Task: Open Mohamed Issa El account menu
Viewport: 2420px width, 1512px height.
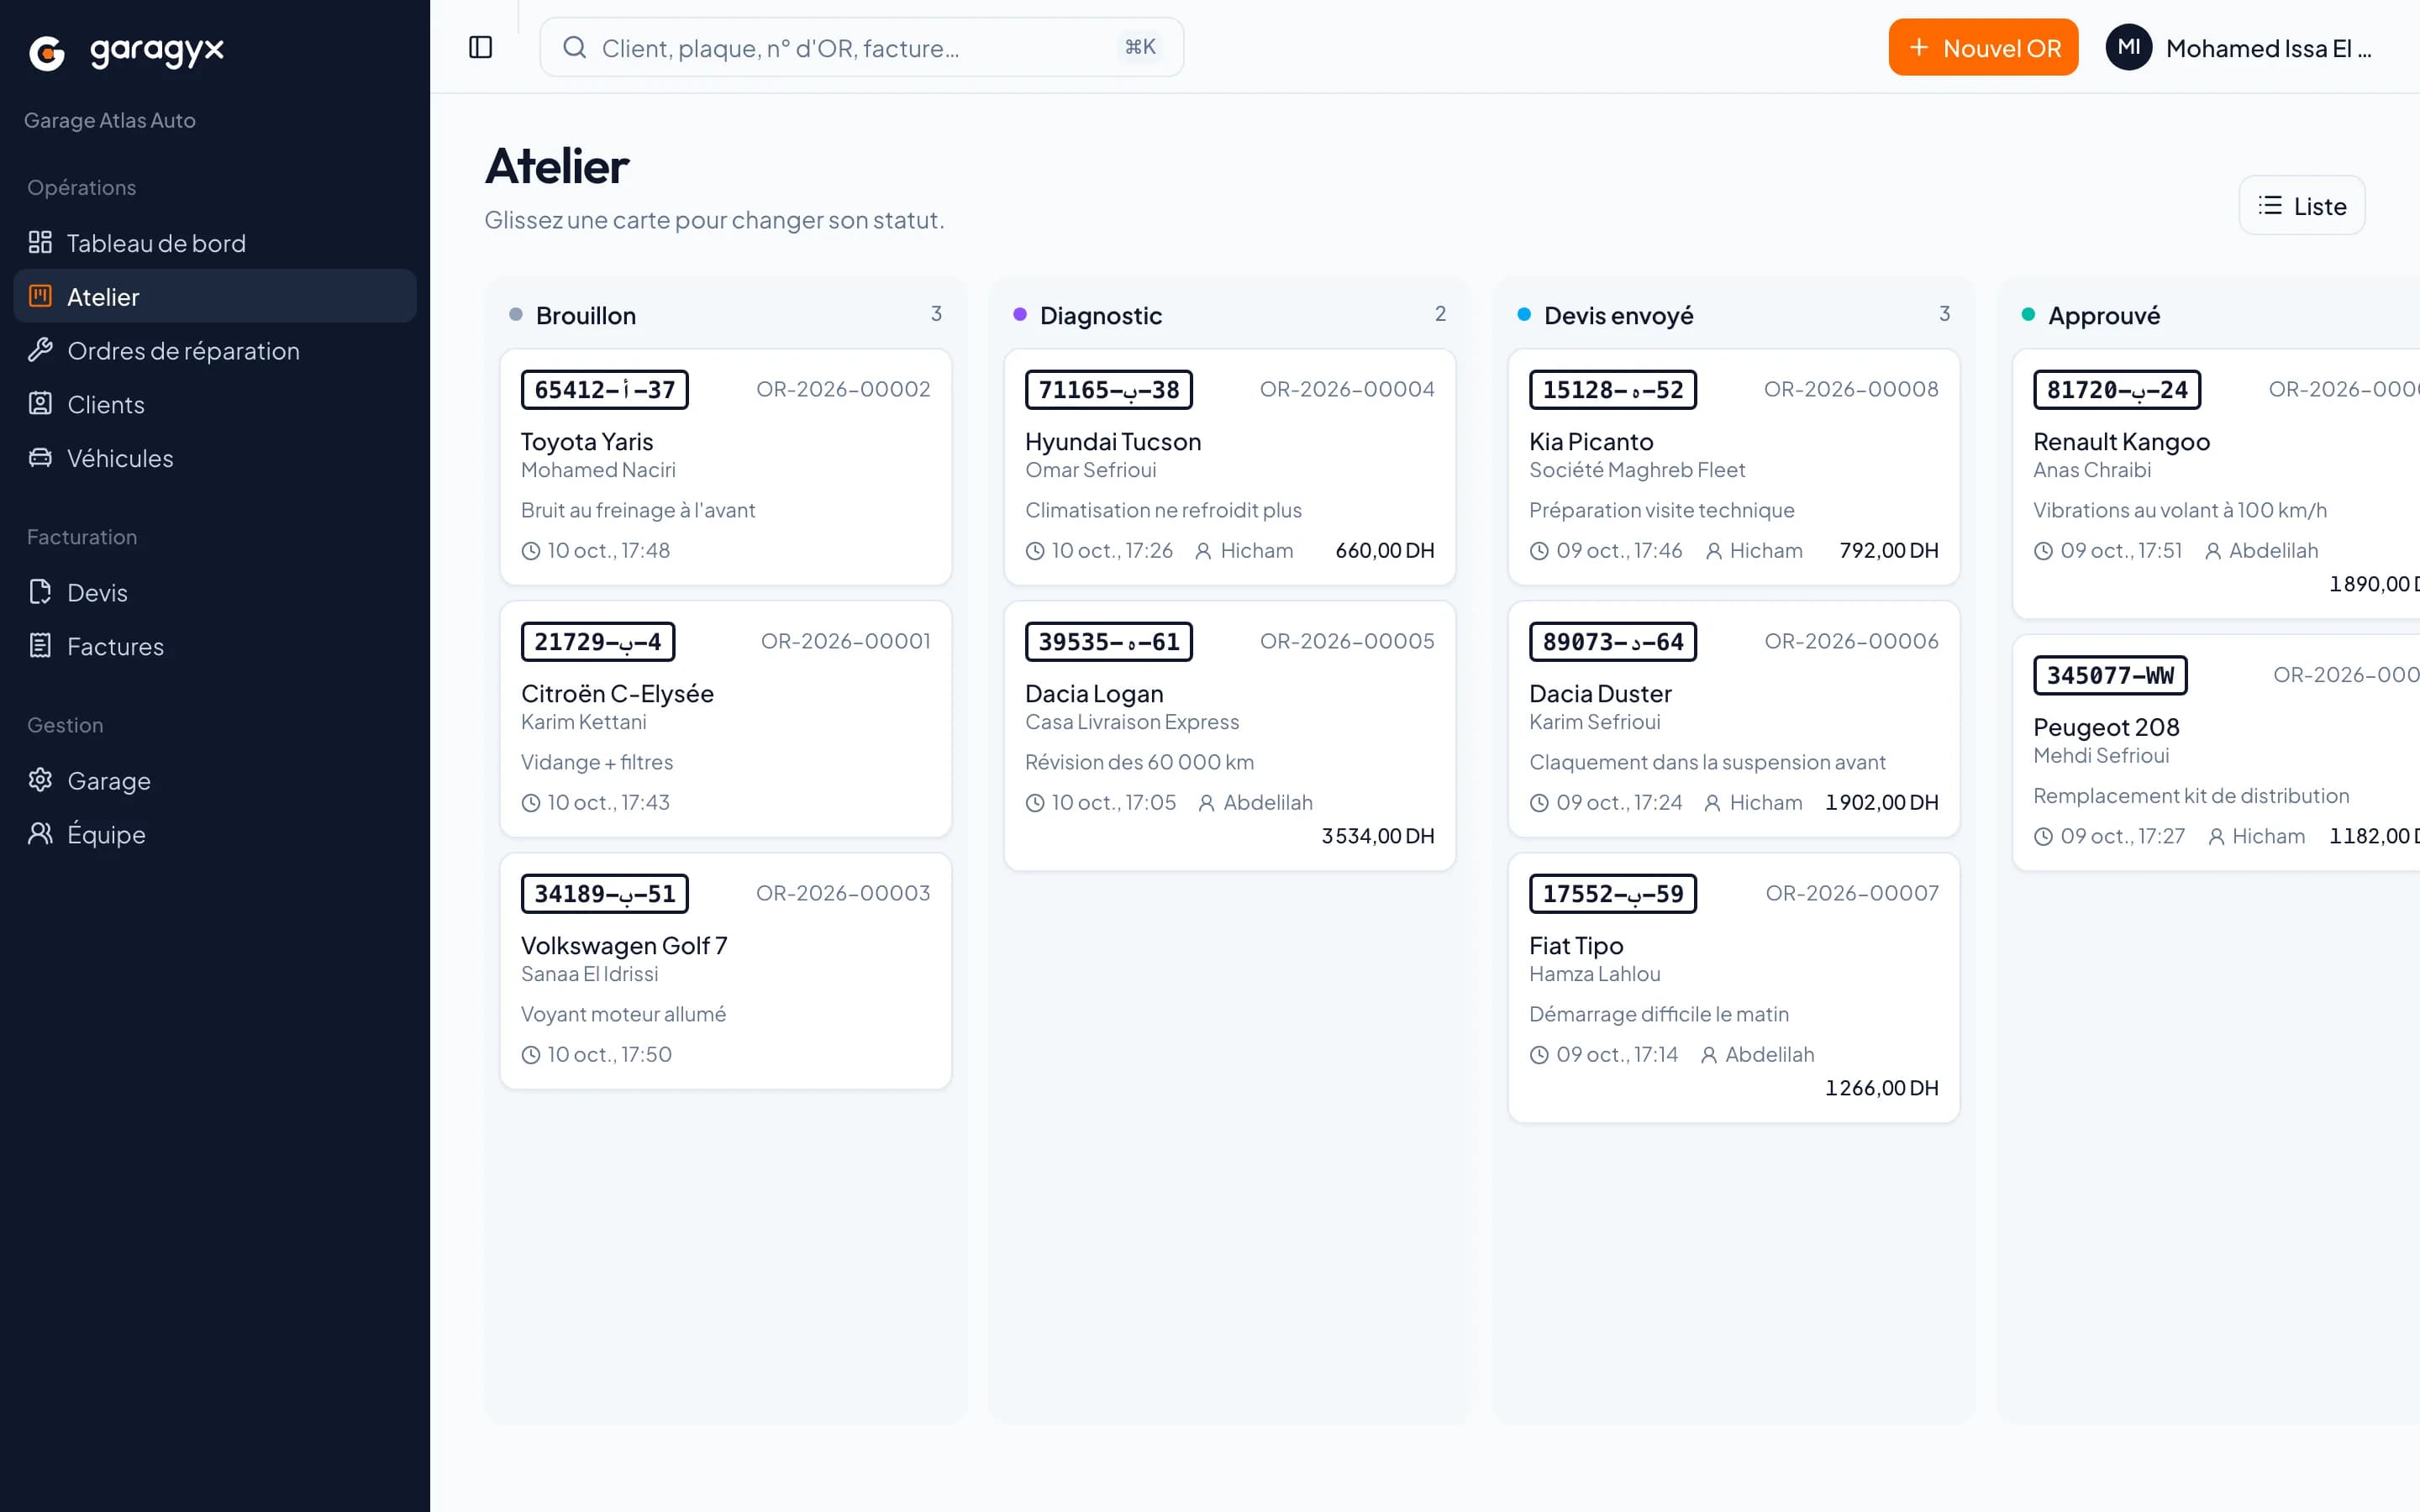Action: pos(2239,47)
